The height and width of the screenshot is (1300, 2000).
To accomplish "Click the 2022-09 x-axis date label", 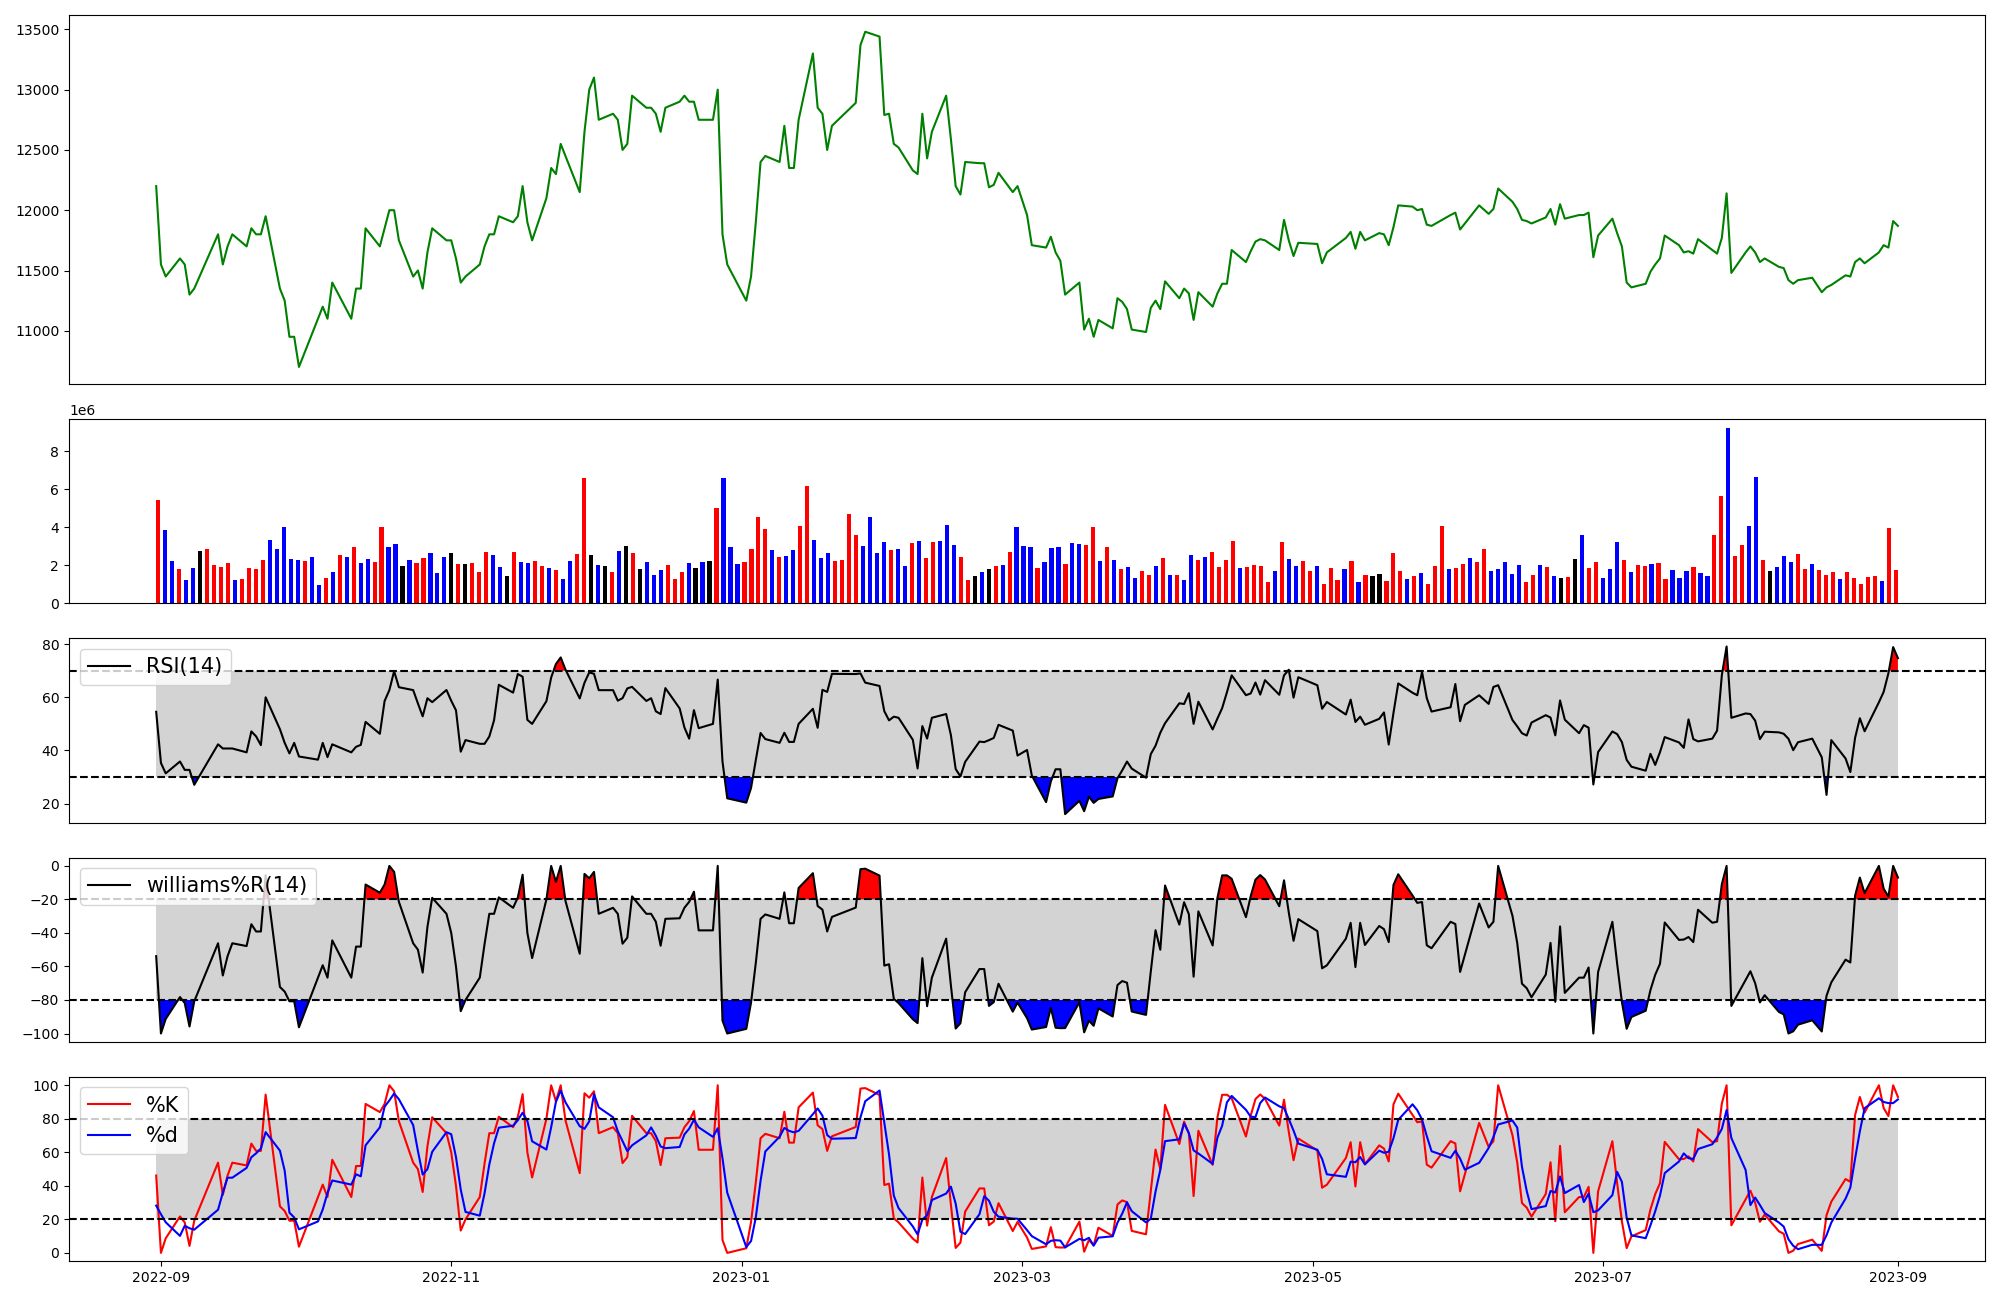I will [x=161, y=1277].
